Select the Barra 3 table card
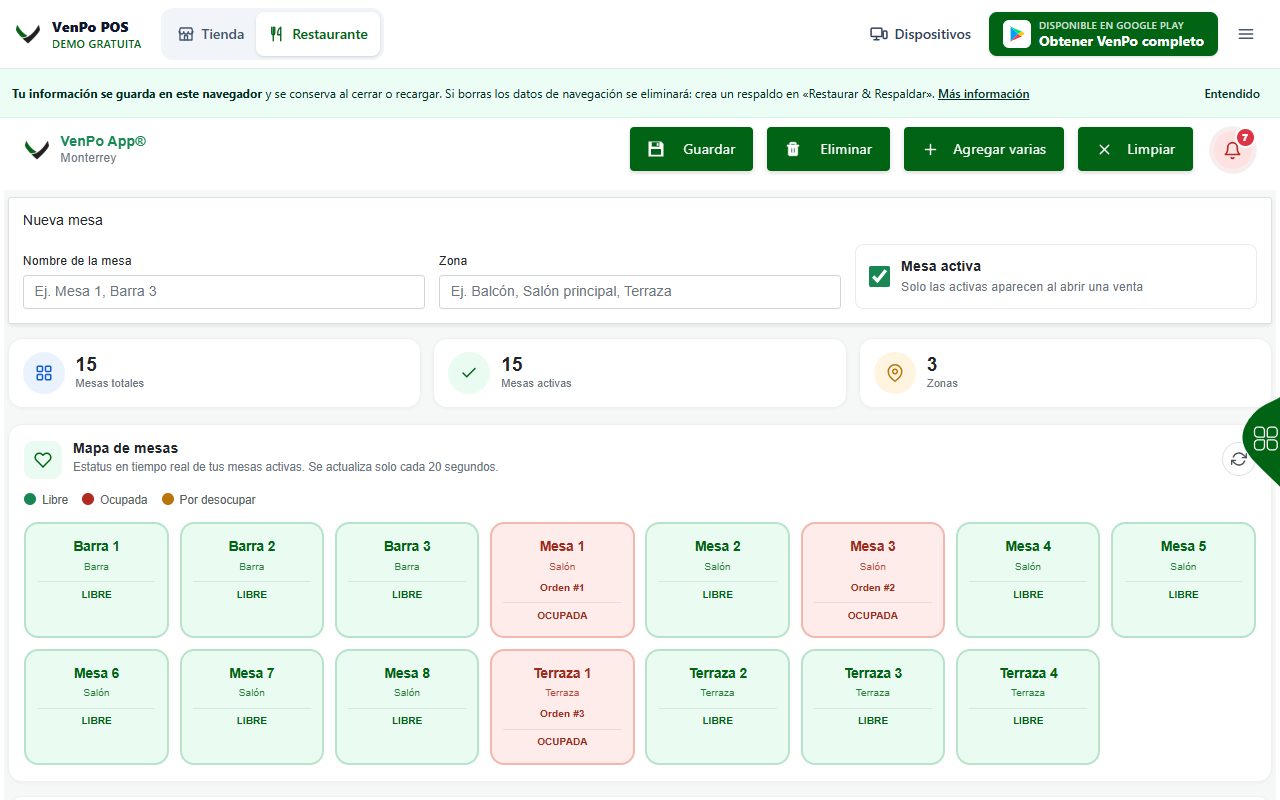Screen dimensions: 1280x800 click(x=407, y=580)
